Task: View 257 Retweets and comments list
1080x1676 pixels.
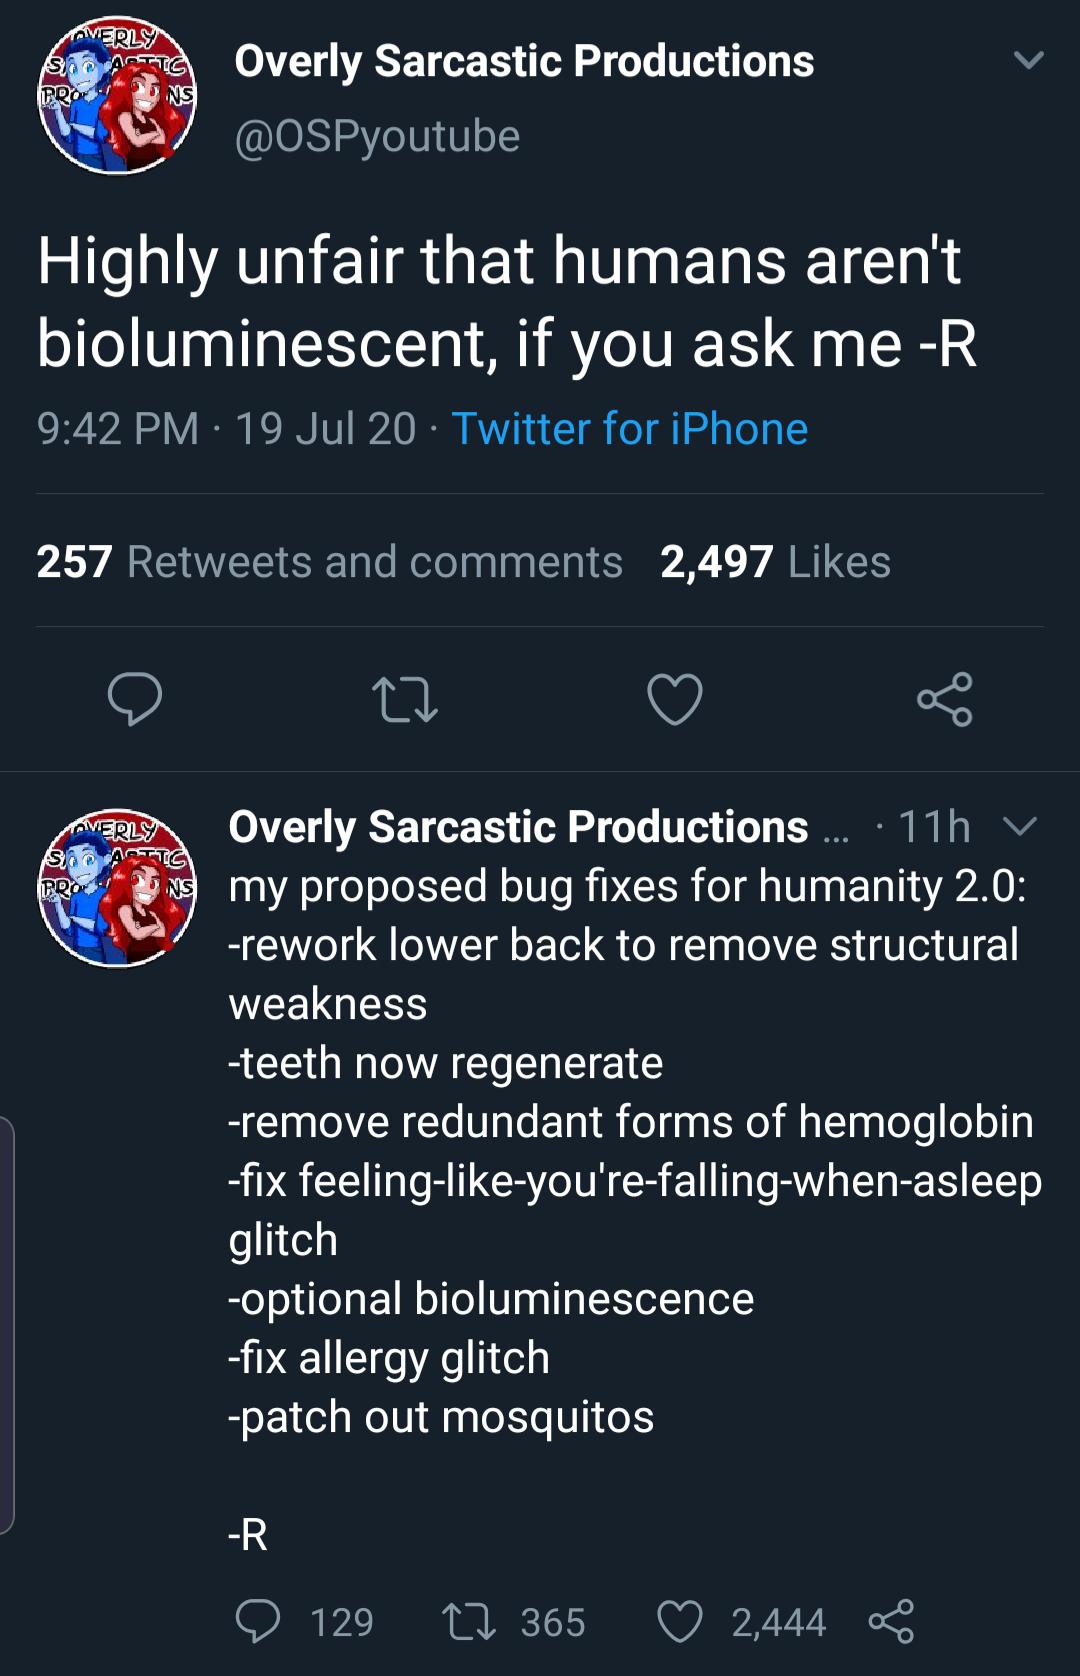Action: [329, 562]
